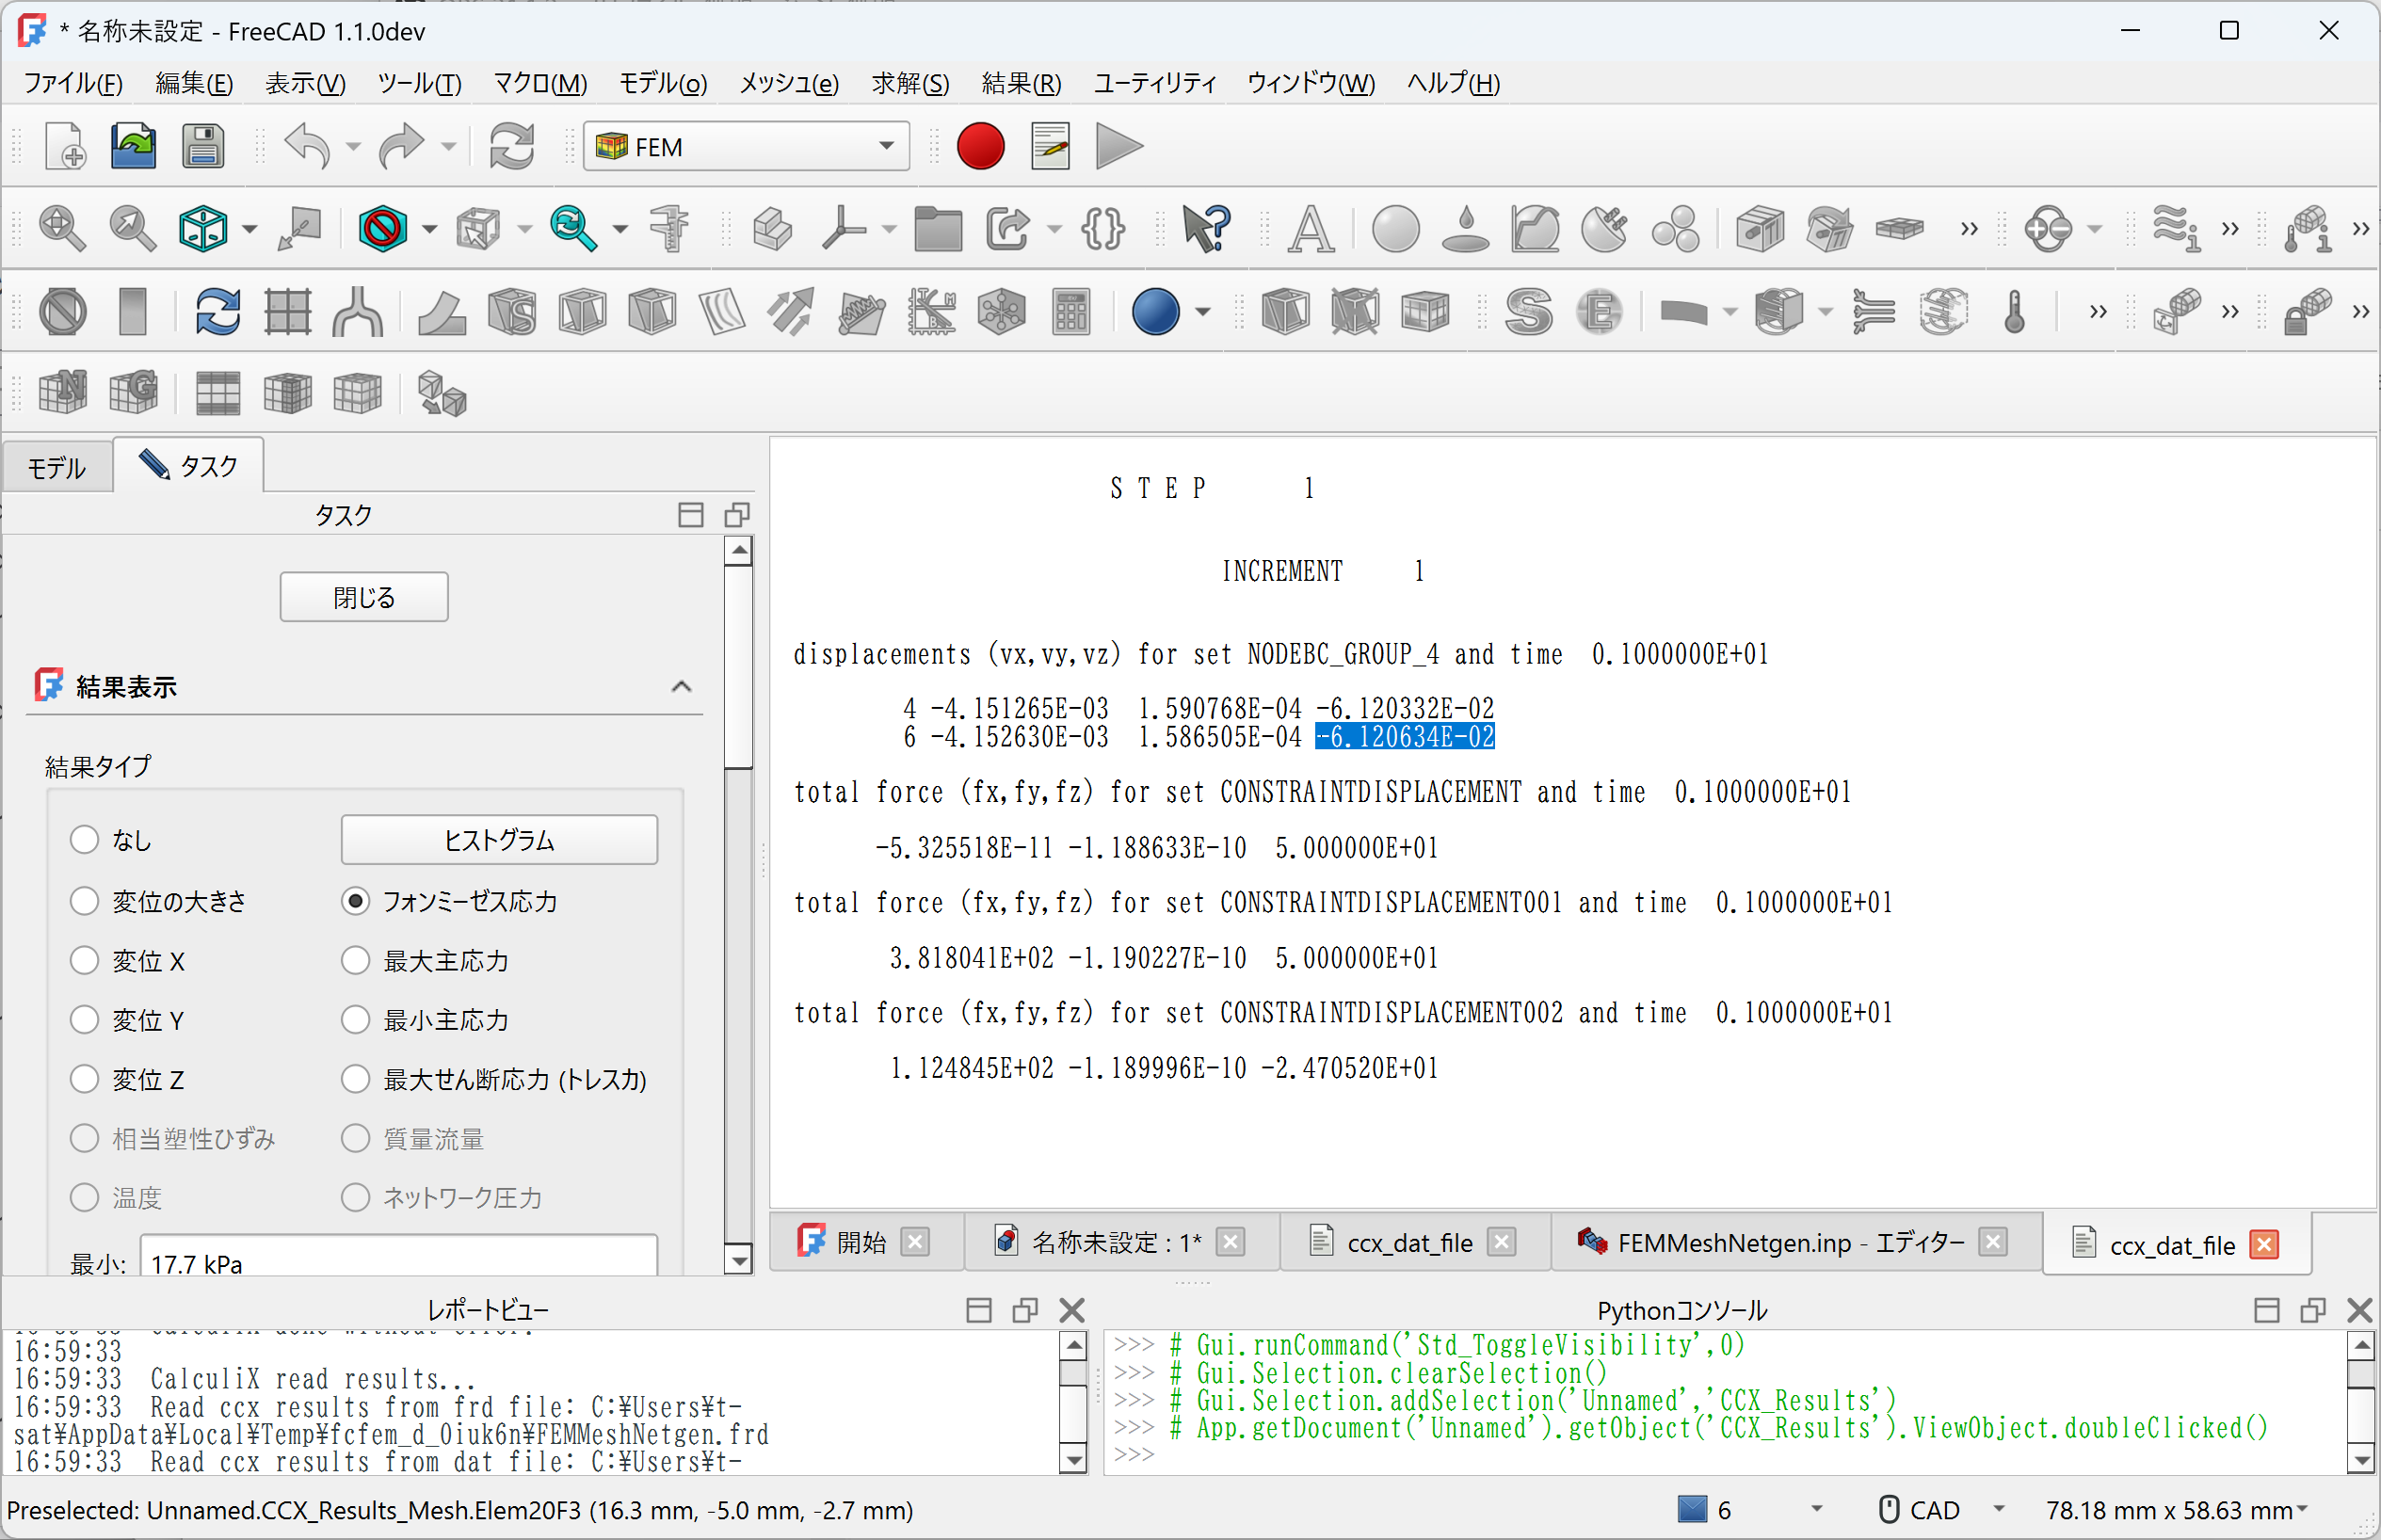This screenshot has width=2381, height=1540.
Task: Open the FEM workbench dropdown
Action: tap(746, 147)
